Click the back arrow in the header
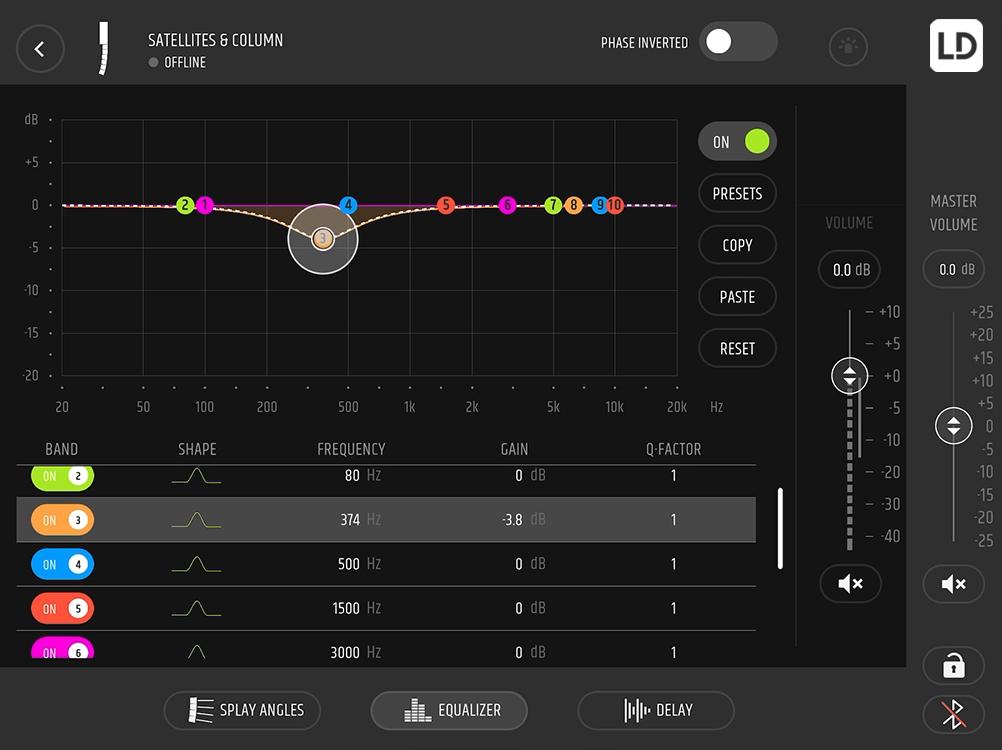Image resolution: width=1002 pixels, height=750 pixels. click(x=40, y=48)
